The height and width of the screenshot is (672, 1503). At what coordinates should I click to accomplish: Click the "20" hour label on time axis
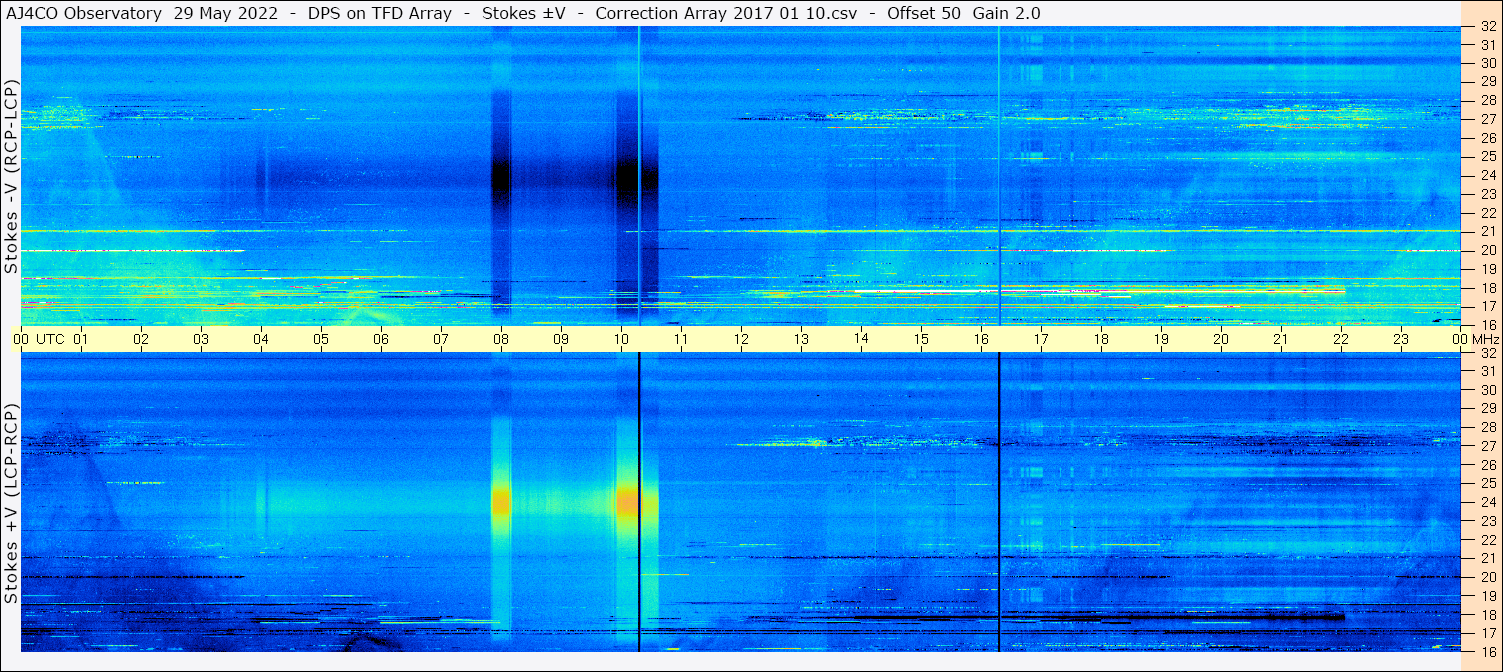(1221, 339)
